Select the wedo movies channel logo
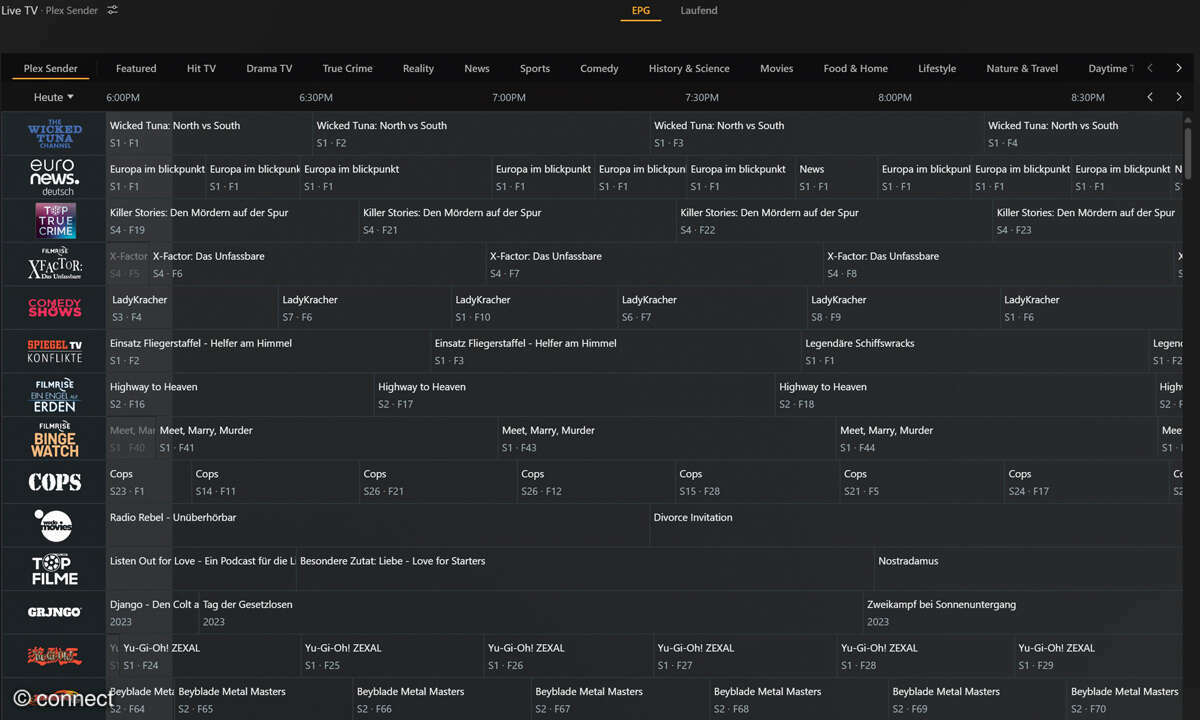 tap(54, 525)
